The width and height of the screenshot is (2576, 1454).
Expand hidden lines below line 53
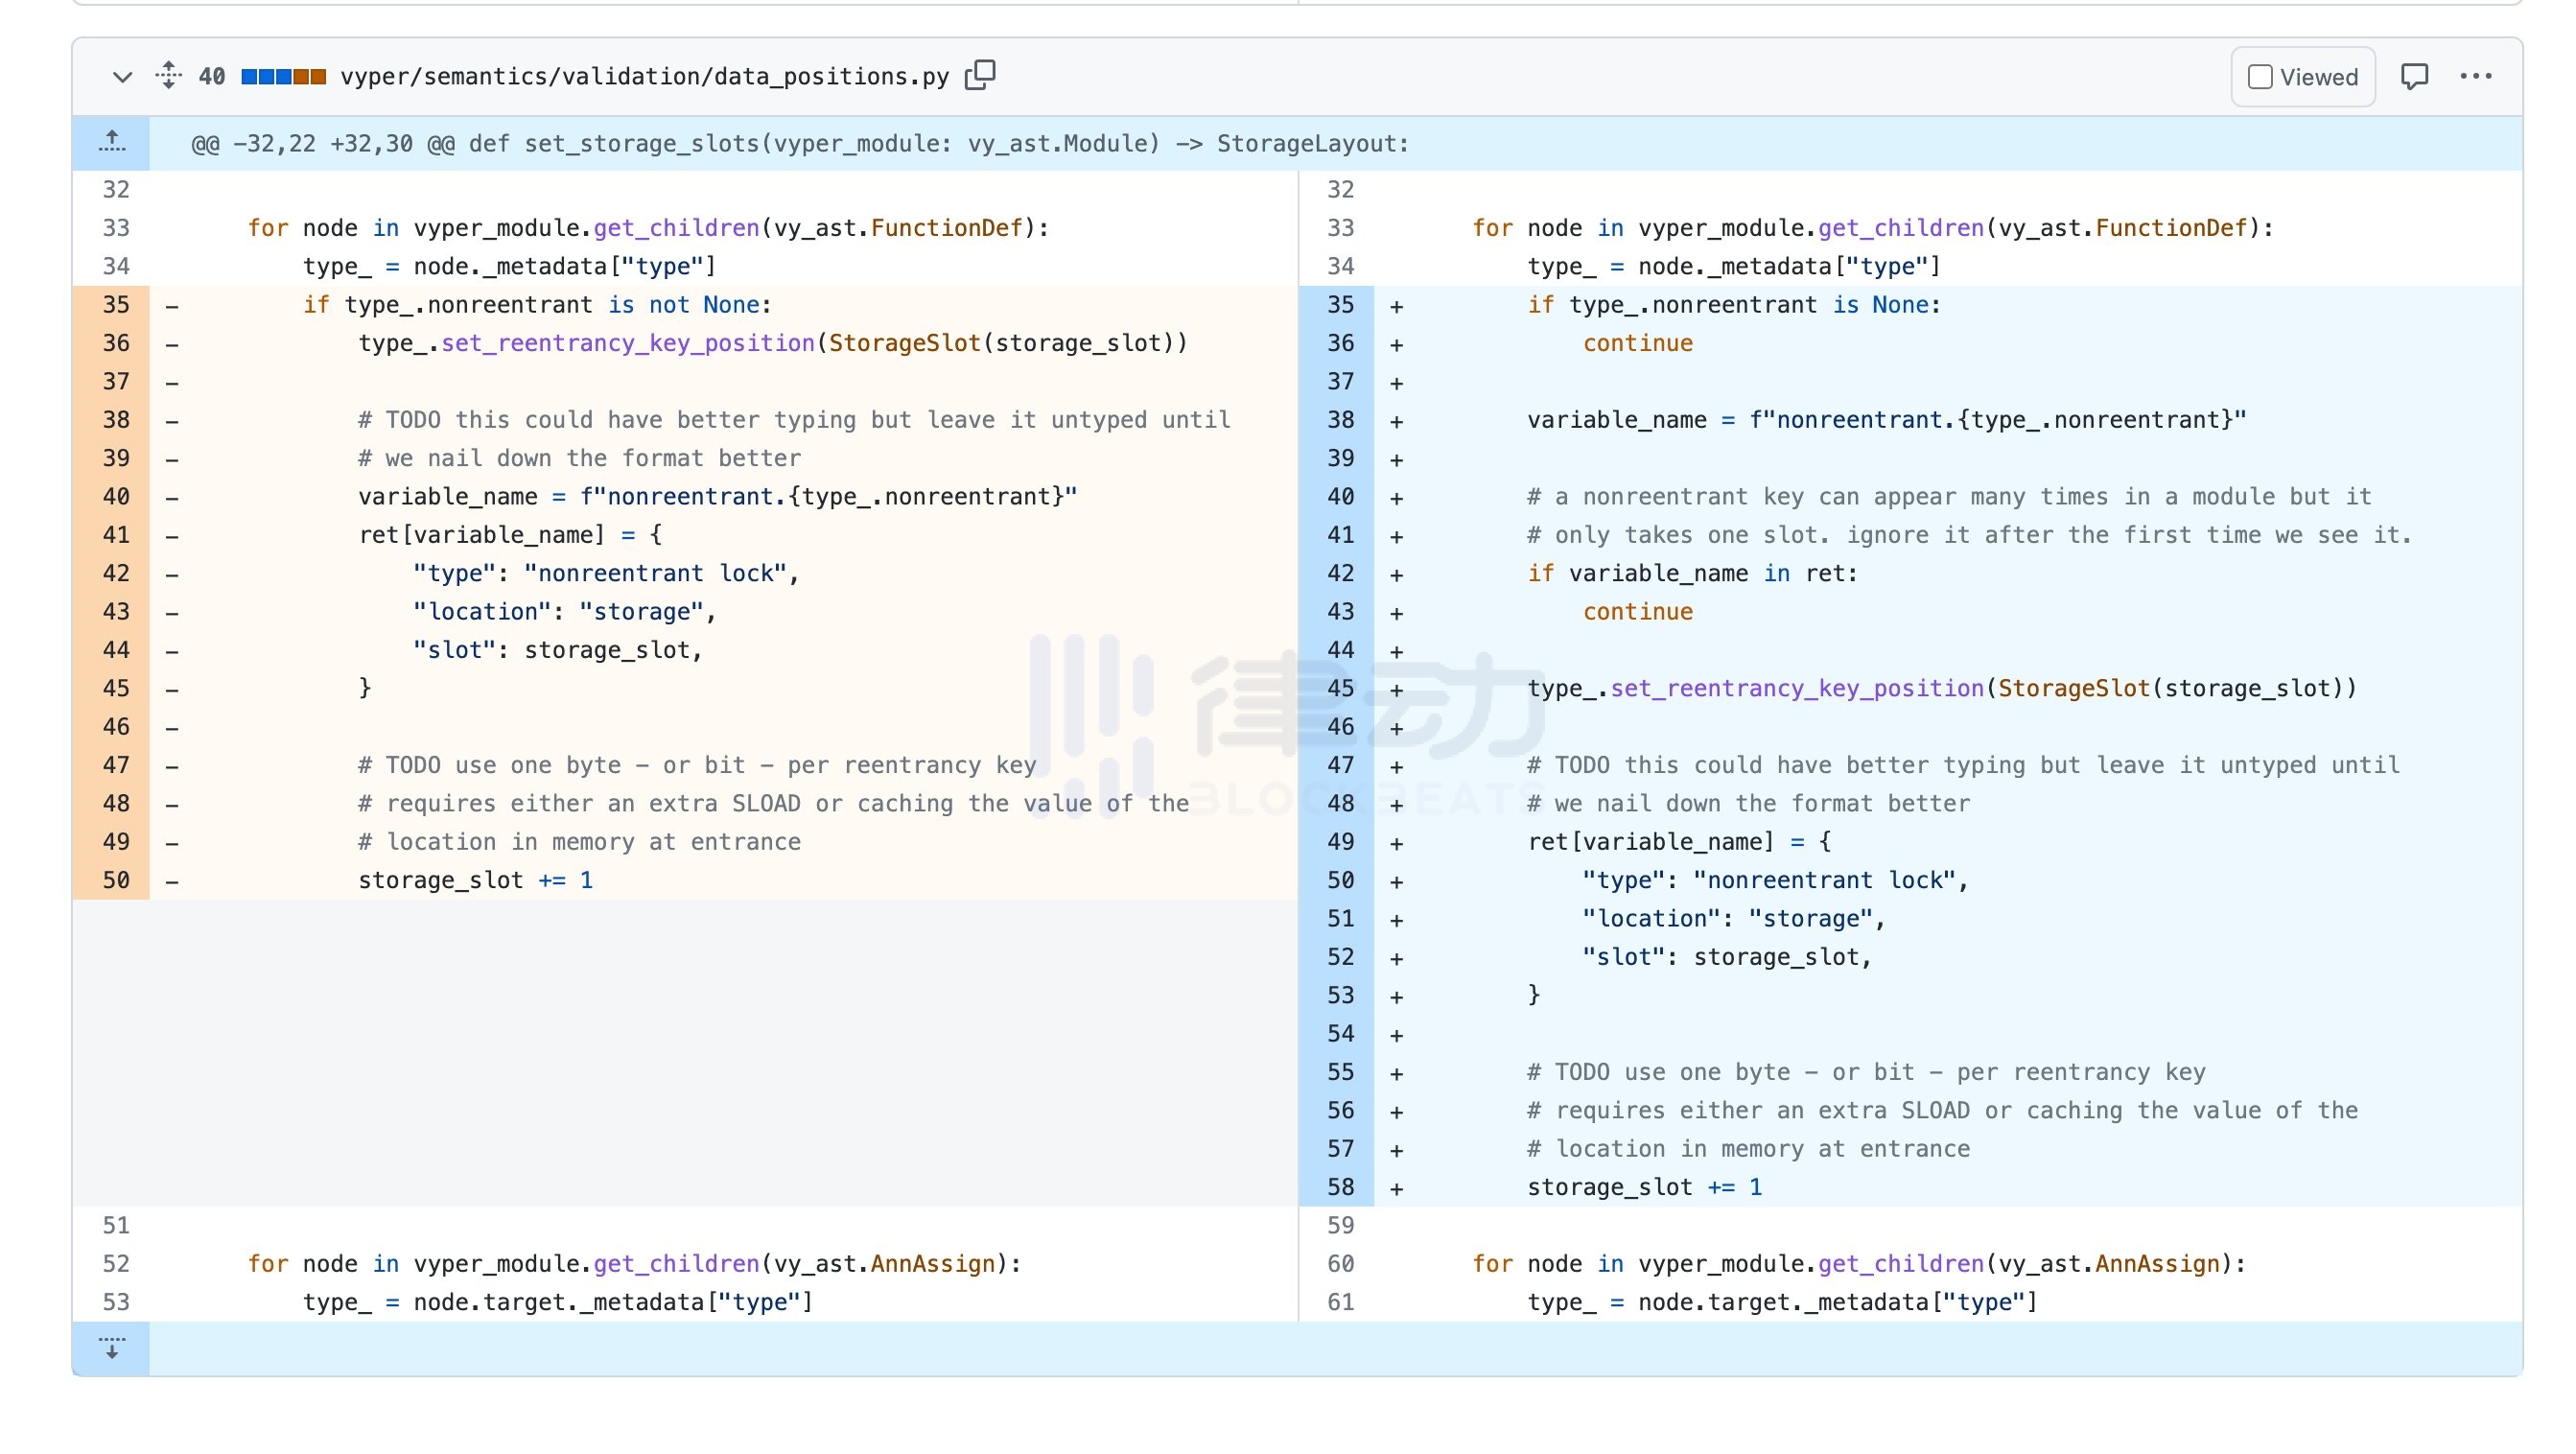112,1347
